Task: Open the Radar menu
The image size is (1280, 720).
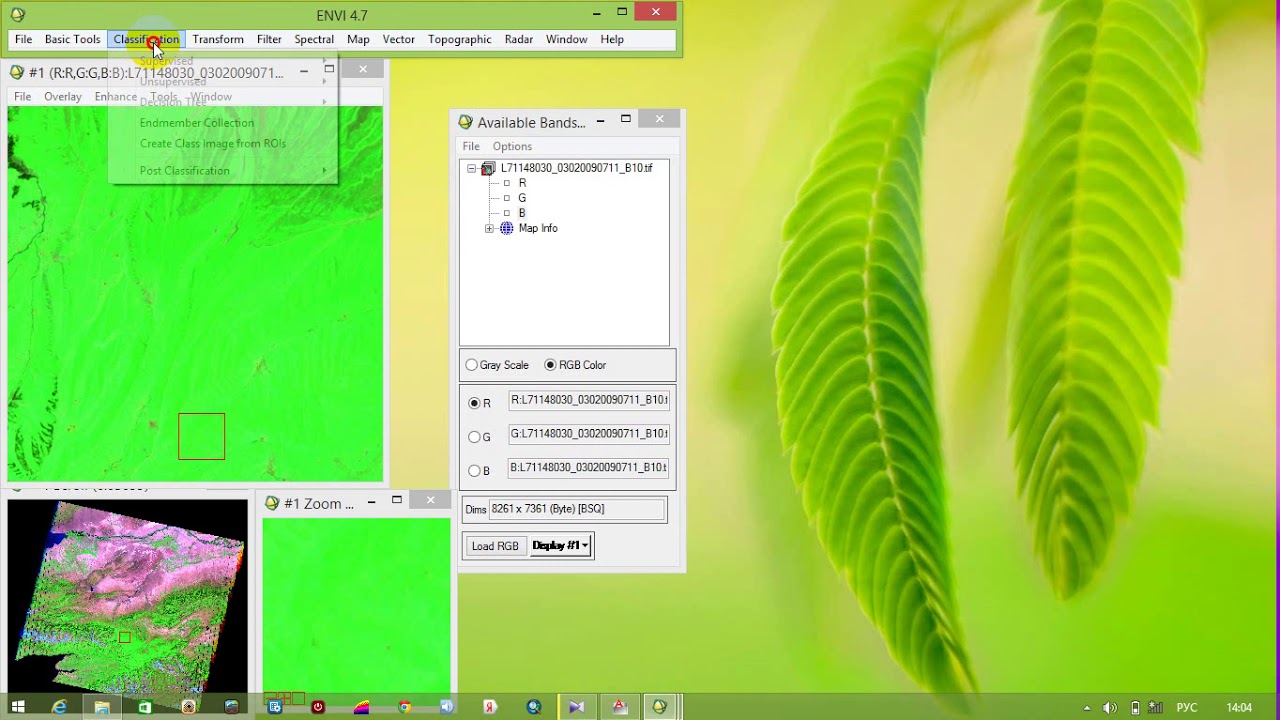Action: [518, 39]
